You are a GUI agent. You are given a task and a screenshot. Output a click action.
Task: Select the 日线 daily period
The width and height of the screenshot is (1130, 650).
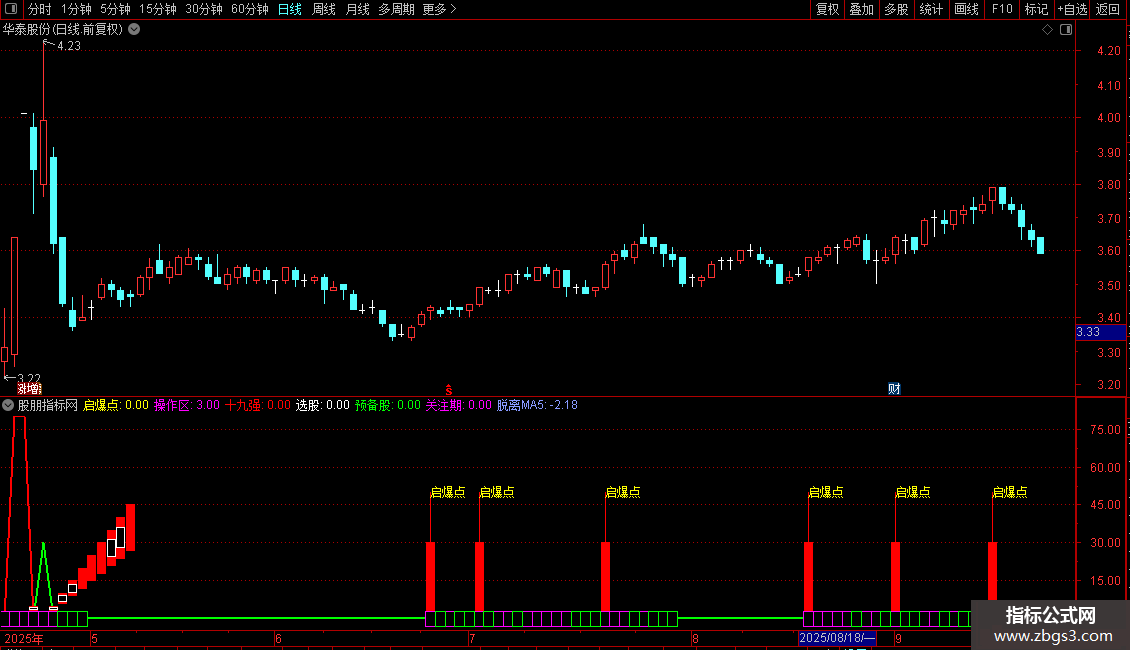tap(290, 9)
